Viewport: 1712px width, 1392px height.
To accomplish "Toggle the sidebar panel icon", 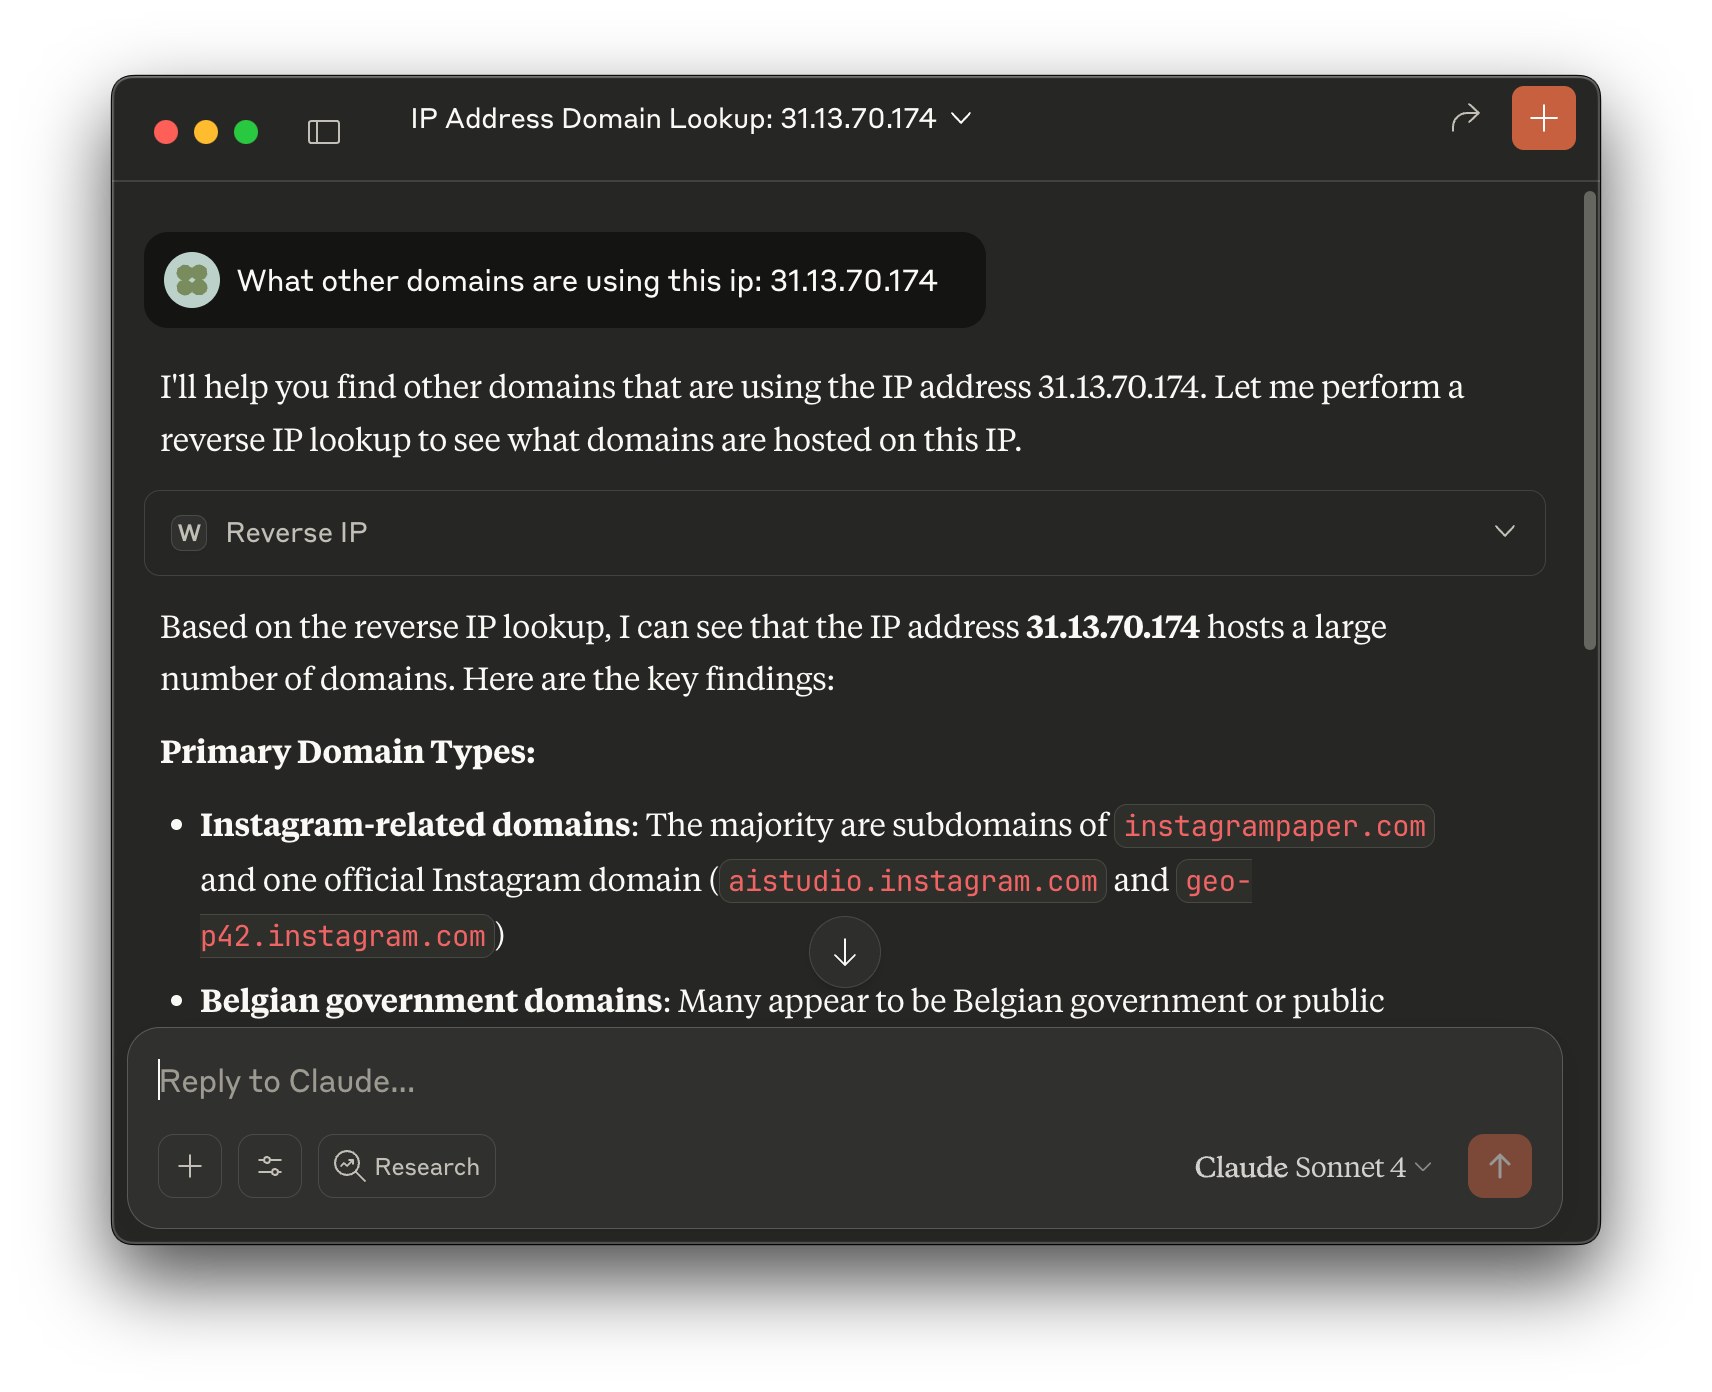I will coord(324,132).
